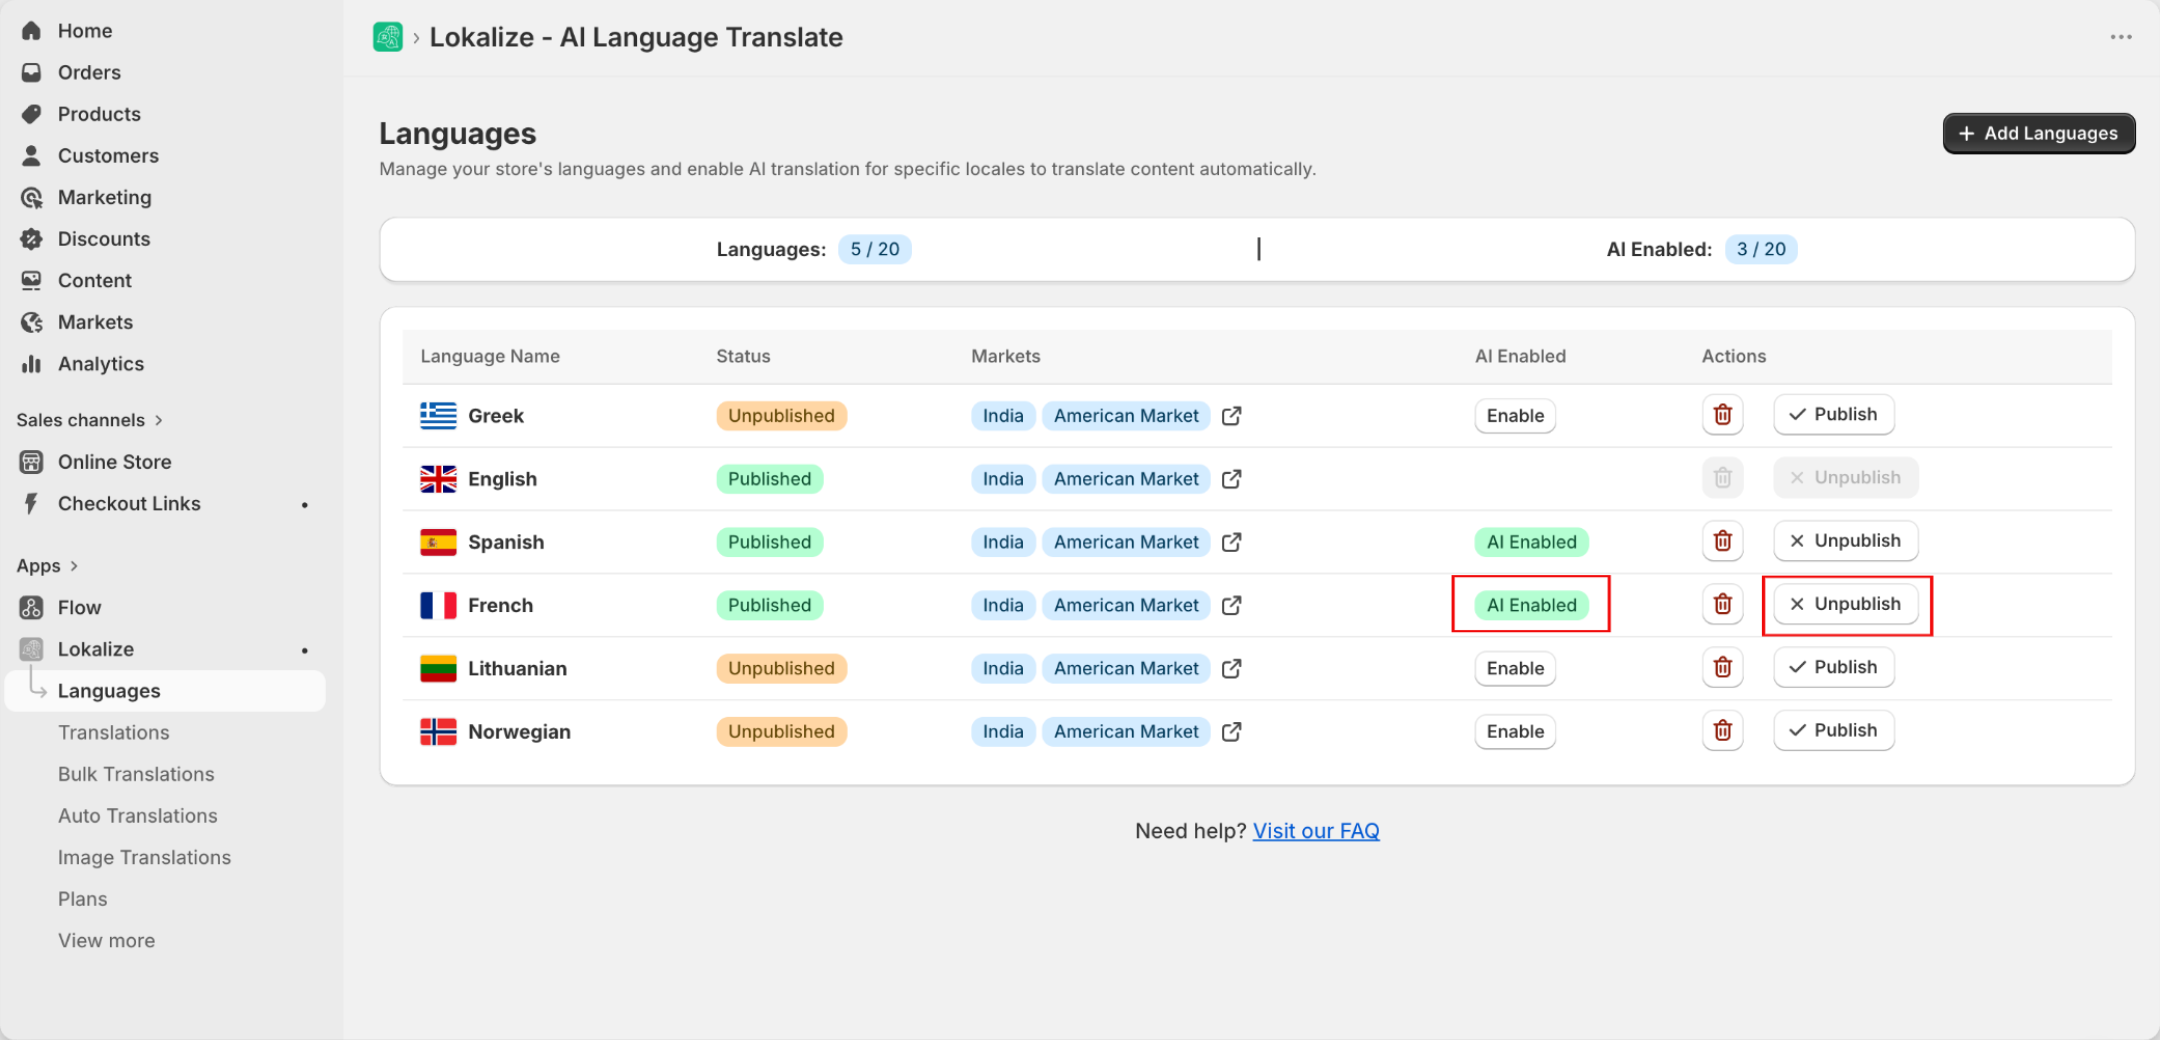Screen dimensions: 2160x1040
Task: Click the Languages 5 / 20 counter
Action: click(875, 249)
